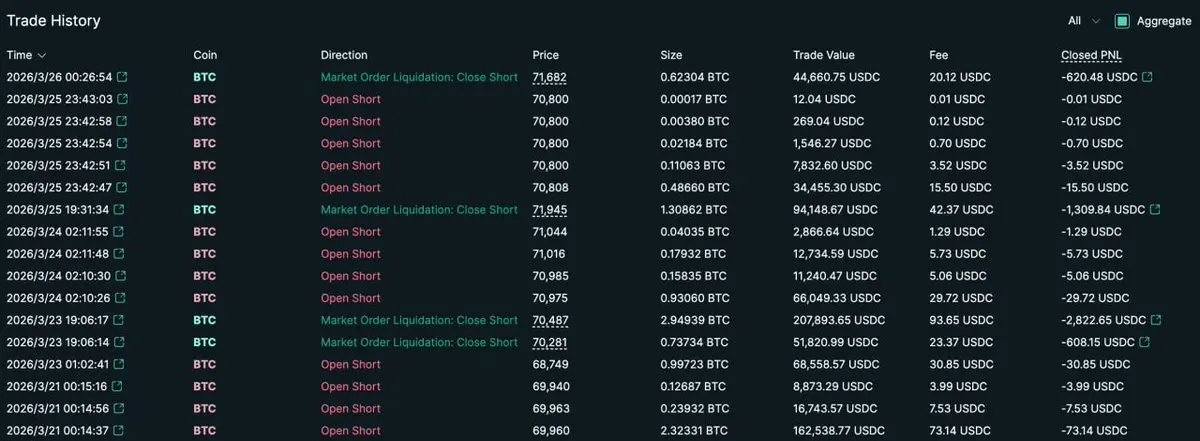
Task: Open external link for 2026/3/25 19:31:34 trade
Action: click(119, 210)
